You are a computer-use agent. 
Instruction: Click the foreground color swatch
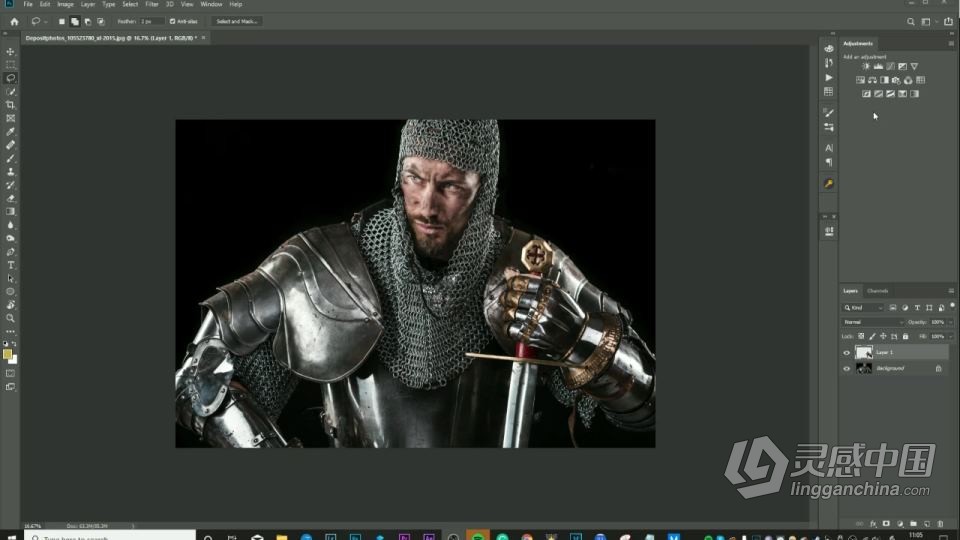click(7, 354)
